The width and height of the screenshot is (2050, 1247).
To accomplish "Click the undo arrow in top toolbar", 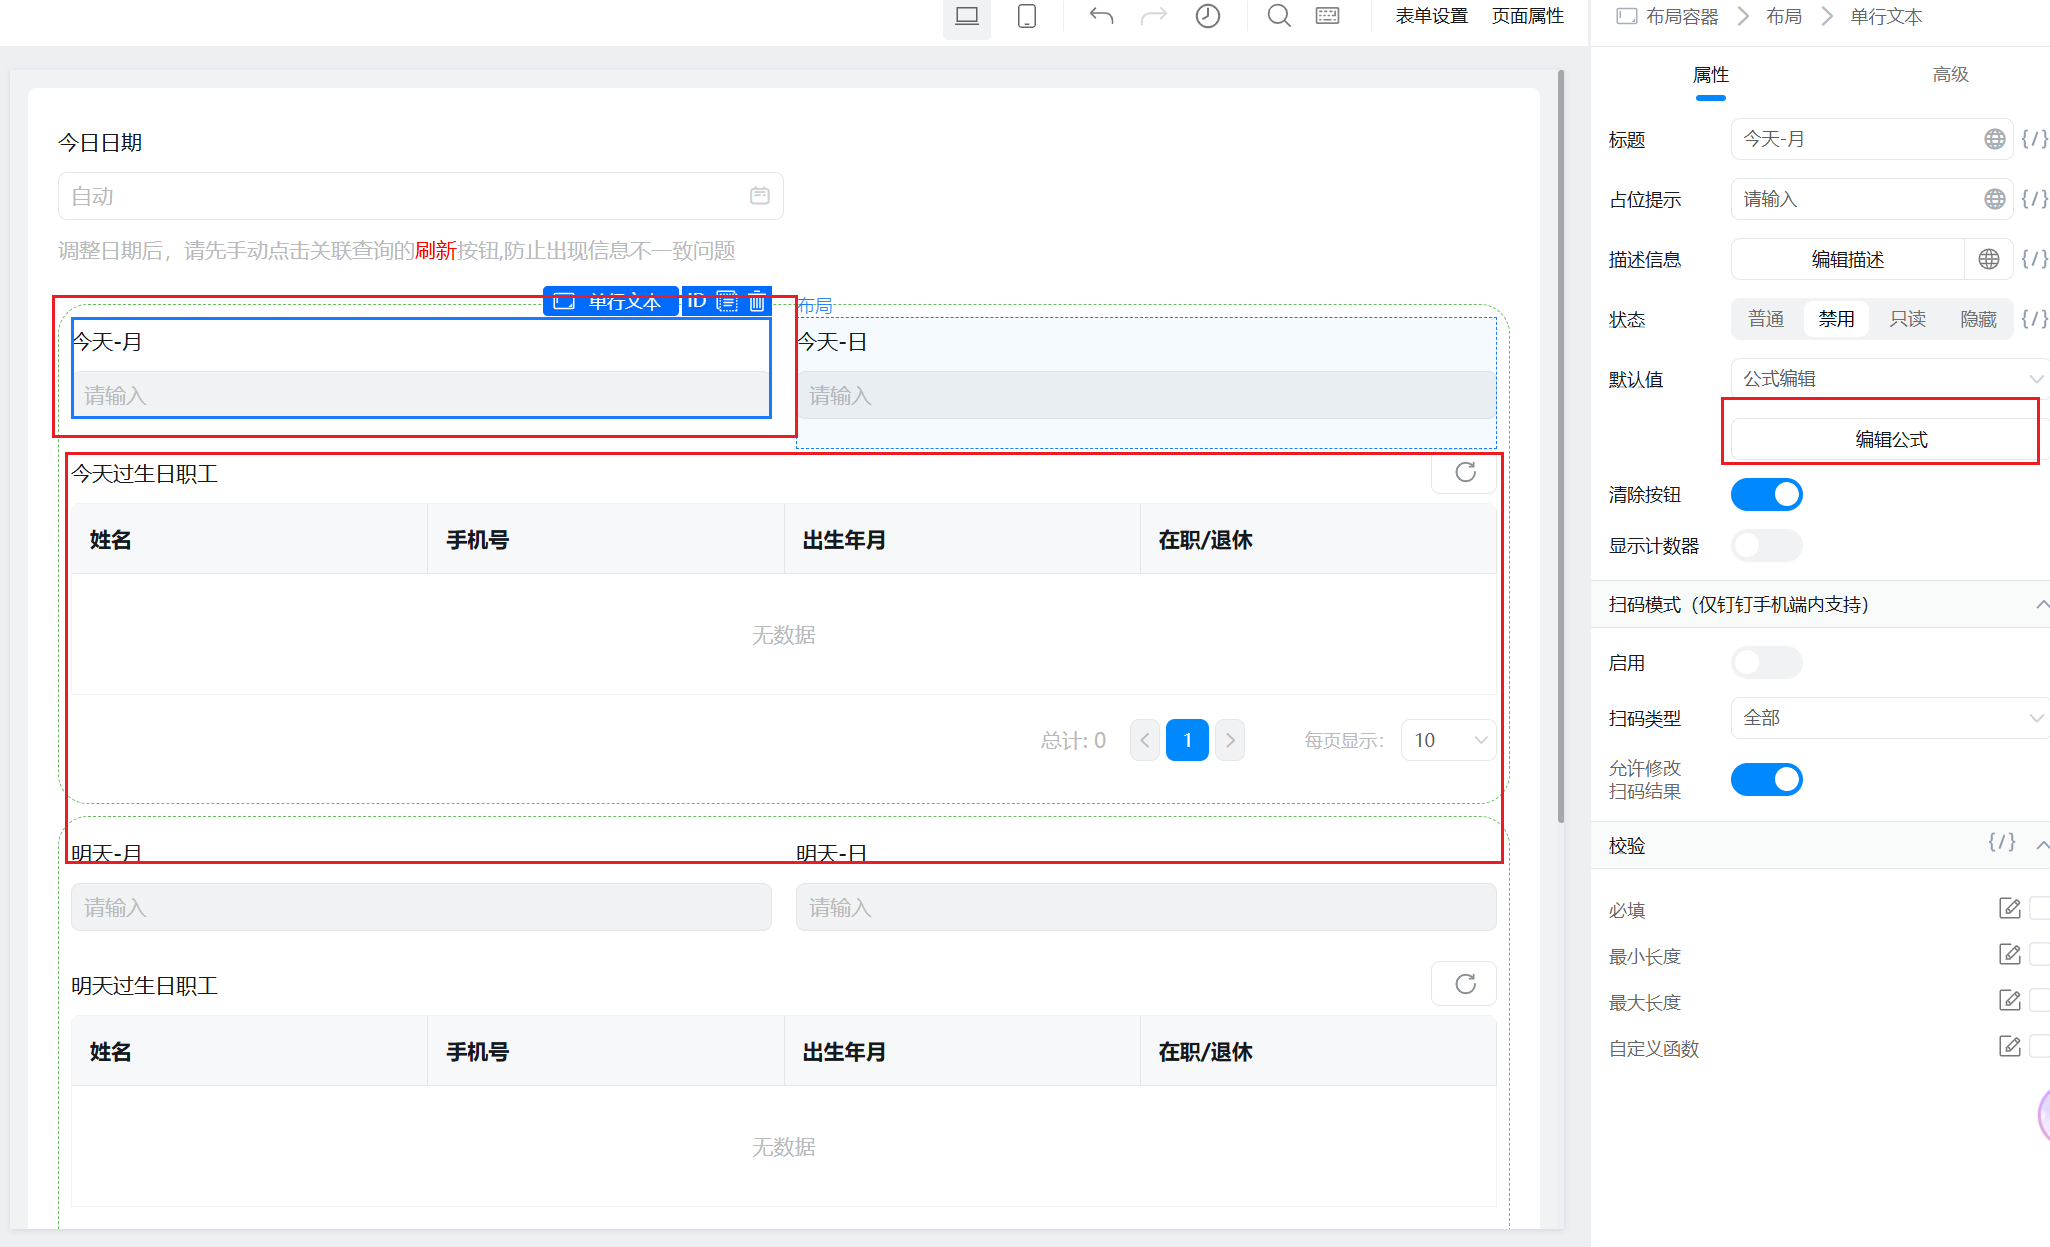I will tap(1101, 16).
